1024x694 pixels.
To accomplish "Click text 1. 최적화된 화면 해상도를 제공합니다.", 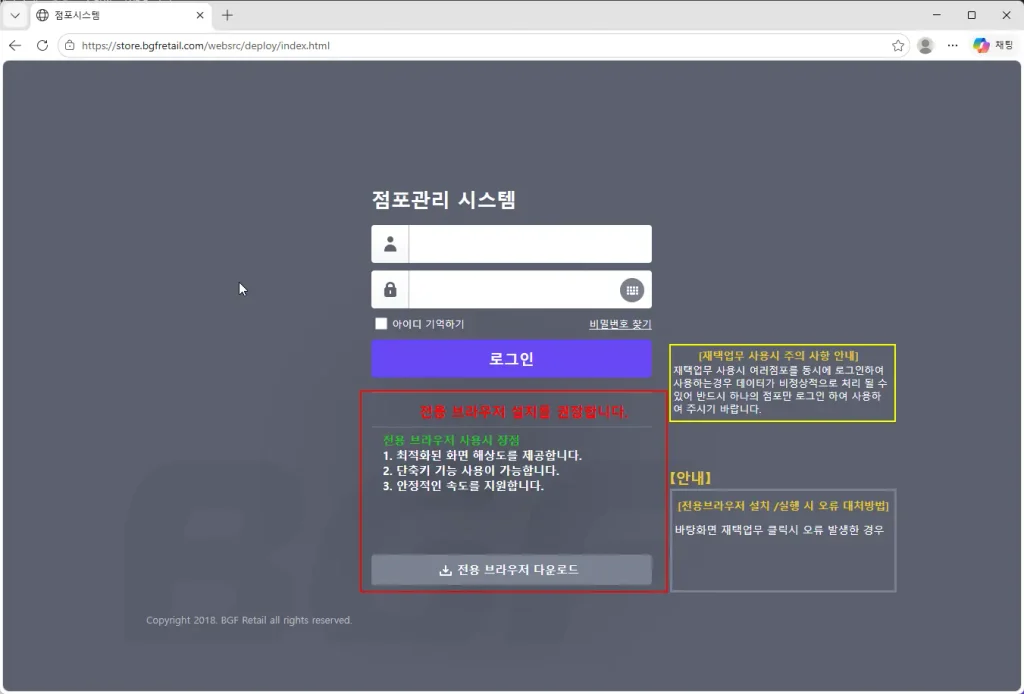I will [x=482, y=456].
